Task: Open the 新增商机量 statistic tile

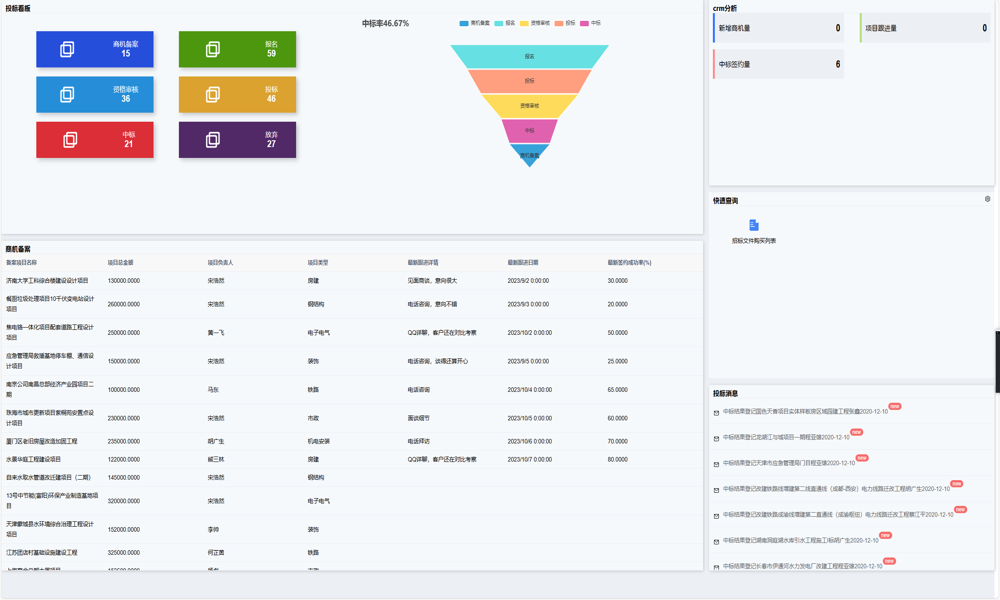Action: [778, 28]
